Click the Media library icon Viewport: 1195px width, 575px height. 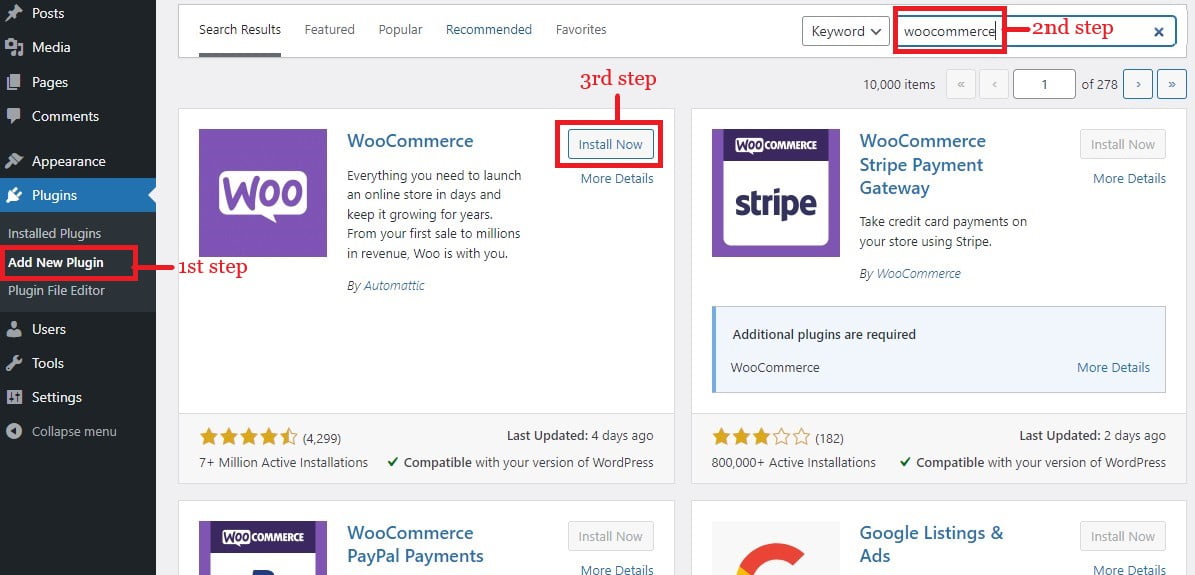tap(14, 47)
